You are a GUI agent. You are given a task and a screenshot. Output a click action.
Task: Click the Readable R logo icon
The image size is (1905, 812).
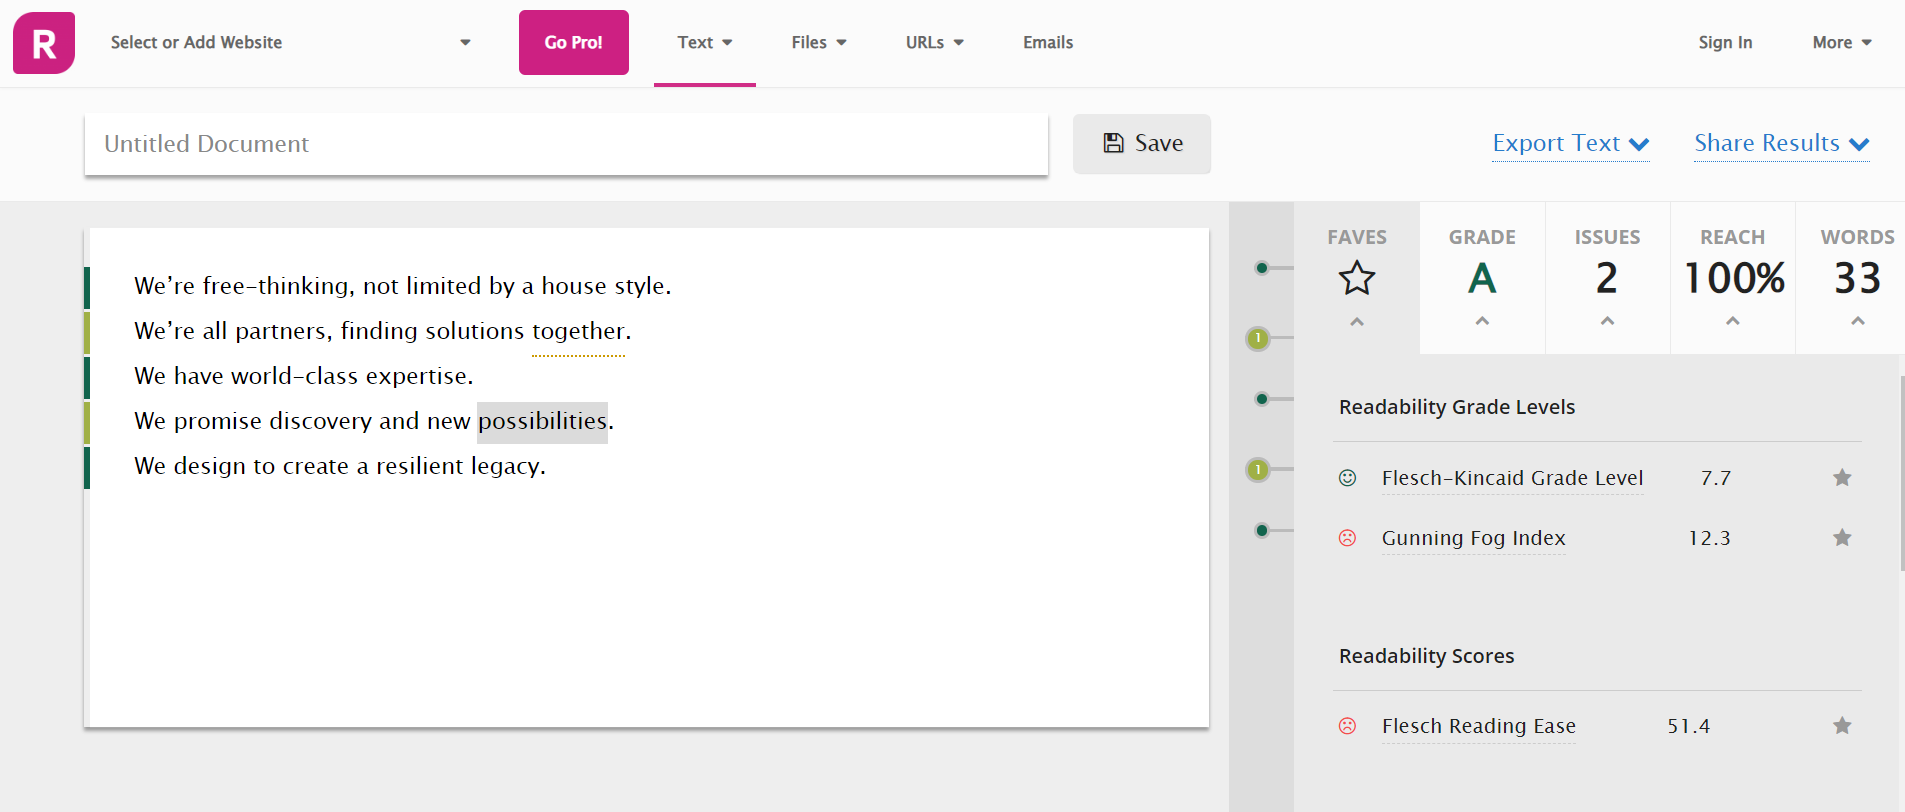pos(44,43)
